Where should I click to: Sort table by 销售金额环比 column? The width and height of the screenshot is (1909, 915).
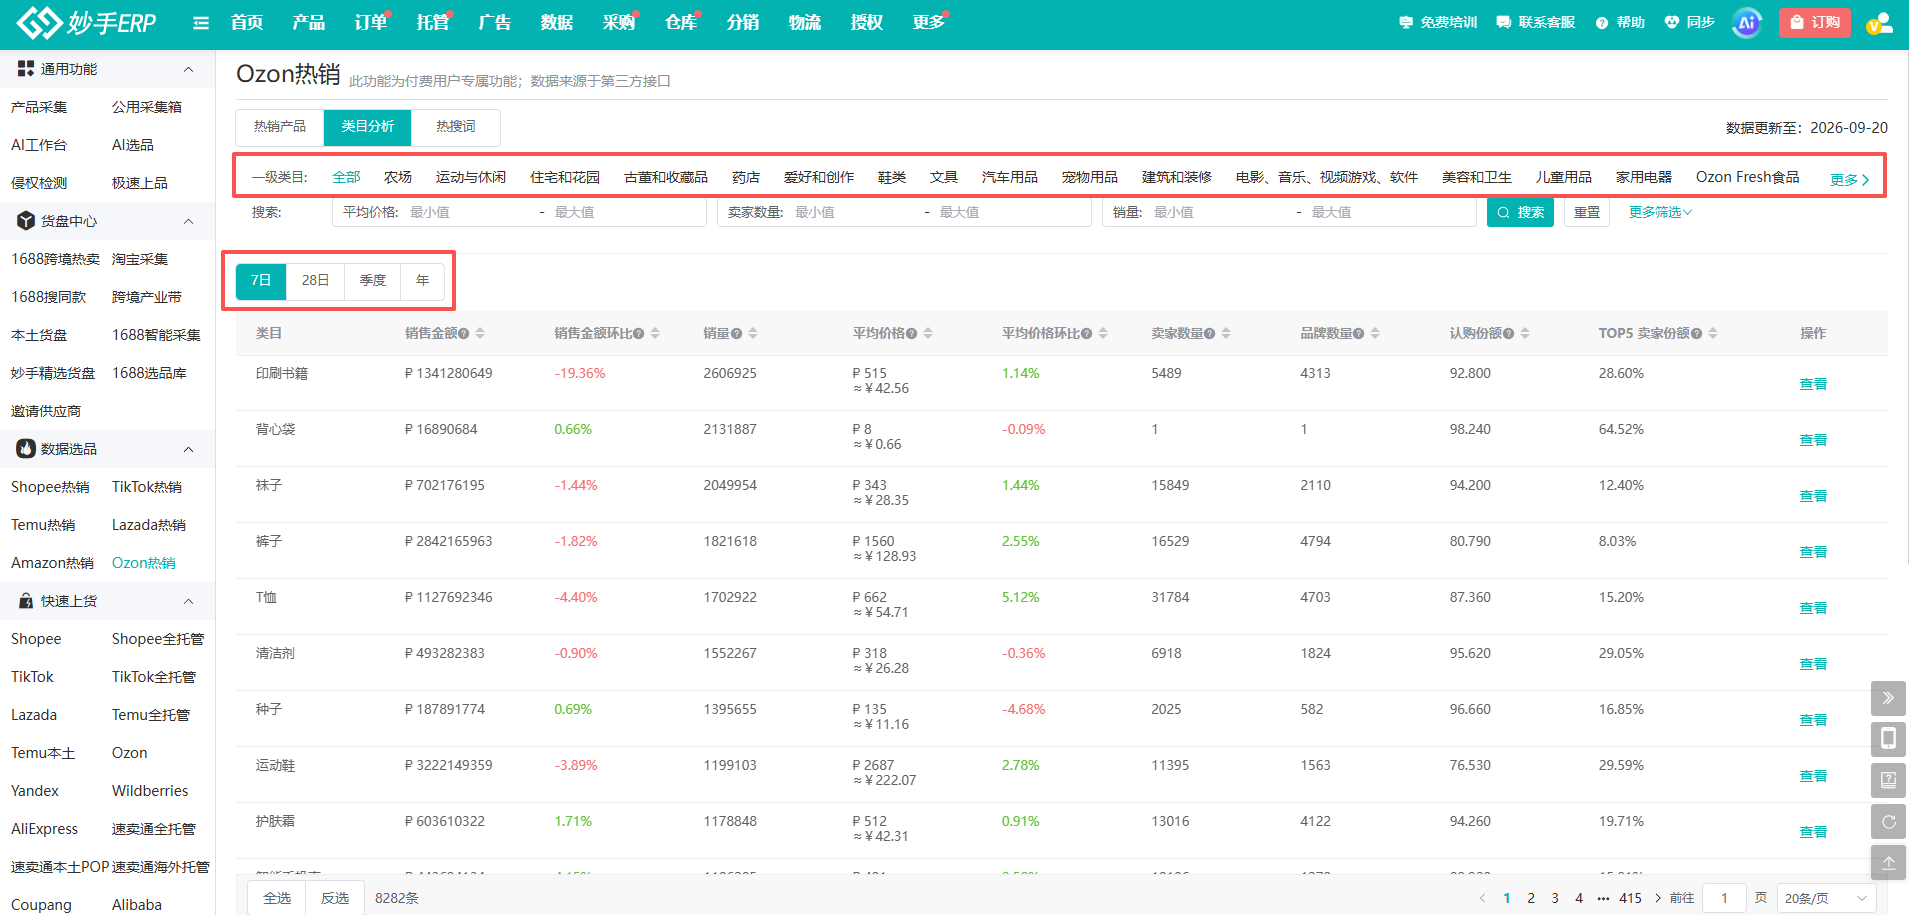(655, 333)
